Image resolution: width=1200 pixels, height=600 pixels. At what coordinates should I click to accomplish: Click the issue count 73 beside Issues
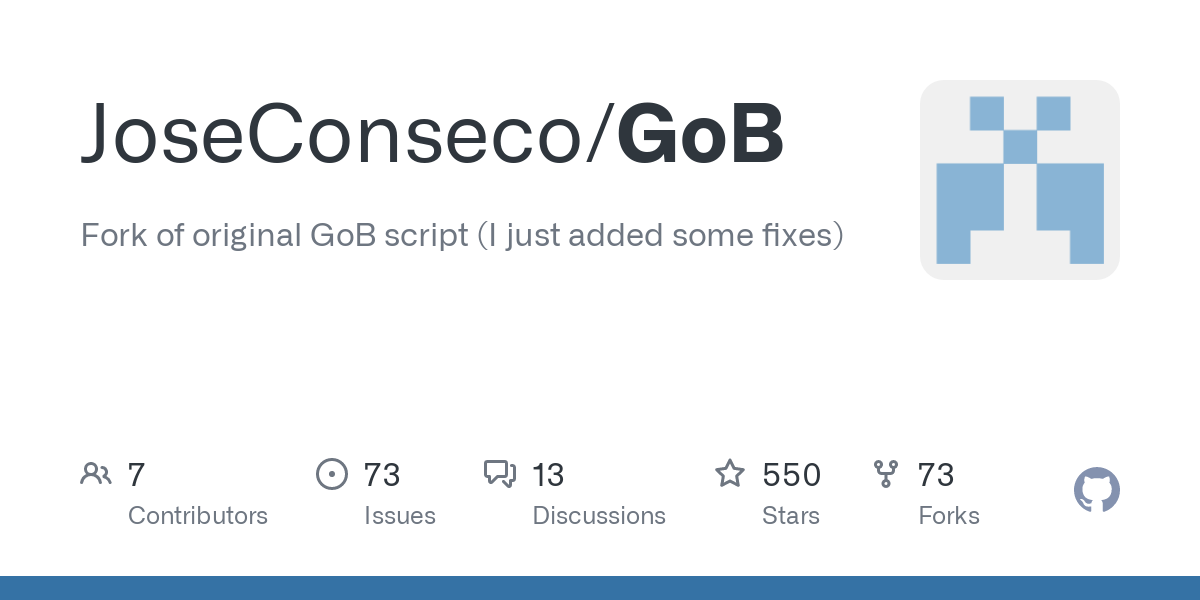[382, 475]
